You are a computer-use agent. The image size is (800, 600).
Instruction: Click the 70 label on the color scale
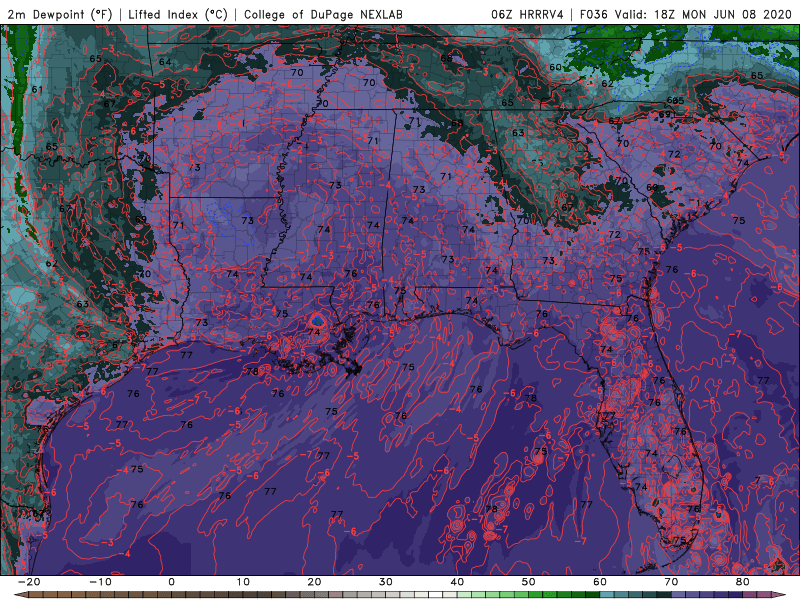point(671,582)
